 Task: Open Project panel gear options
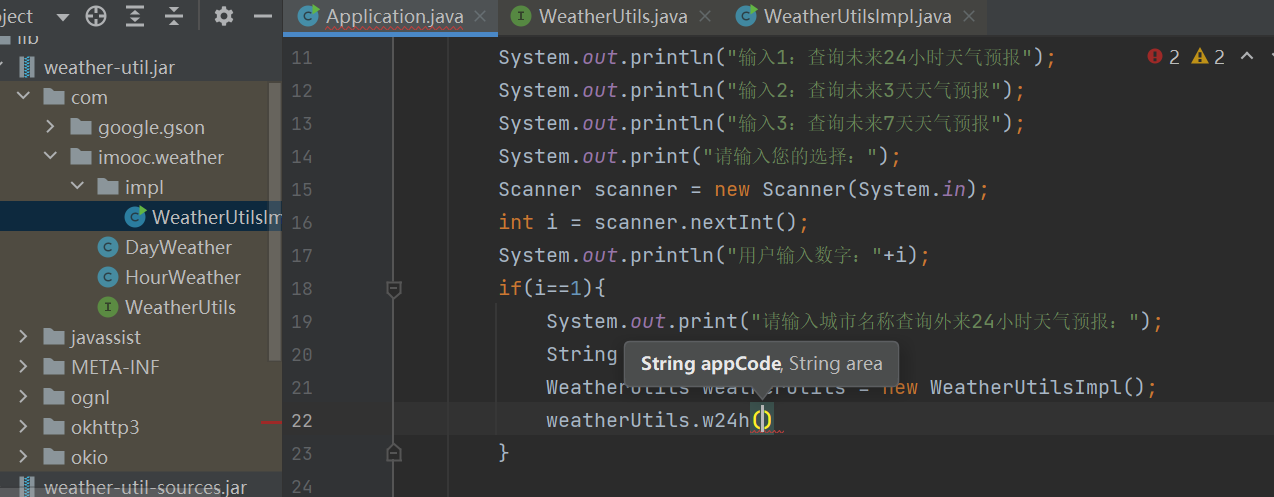pyautogui.click(x=224, y=16)
